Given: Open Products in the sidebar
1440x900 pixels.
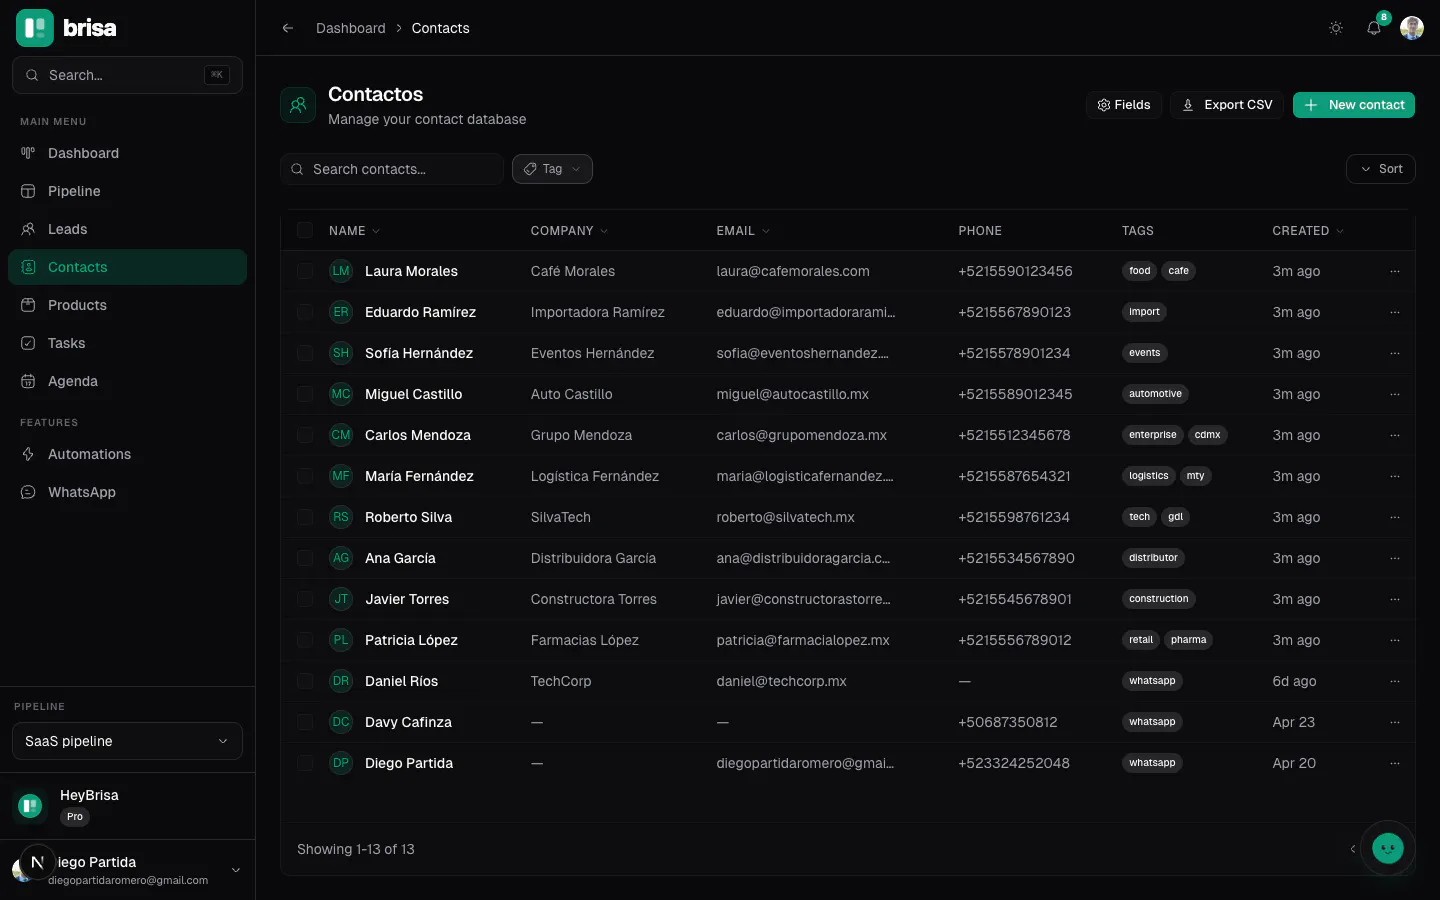Looking at the screenshot, I should [x=127, y=305].
